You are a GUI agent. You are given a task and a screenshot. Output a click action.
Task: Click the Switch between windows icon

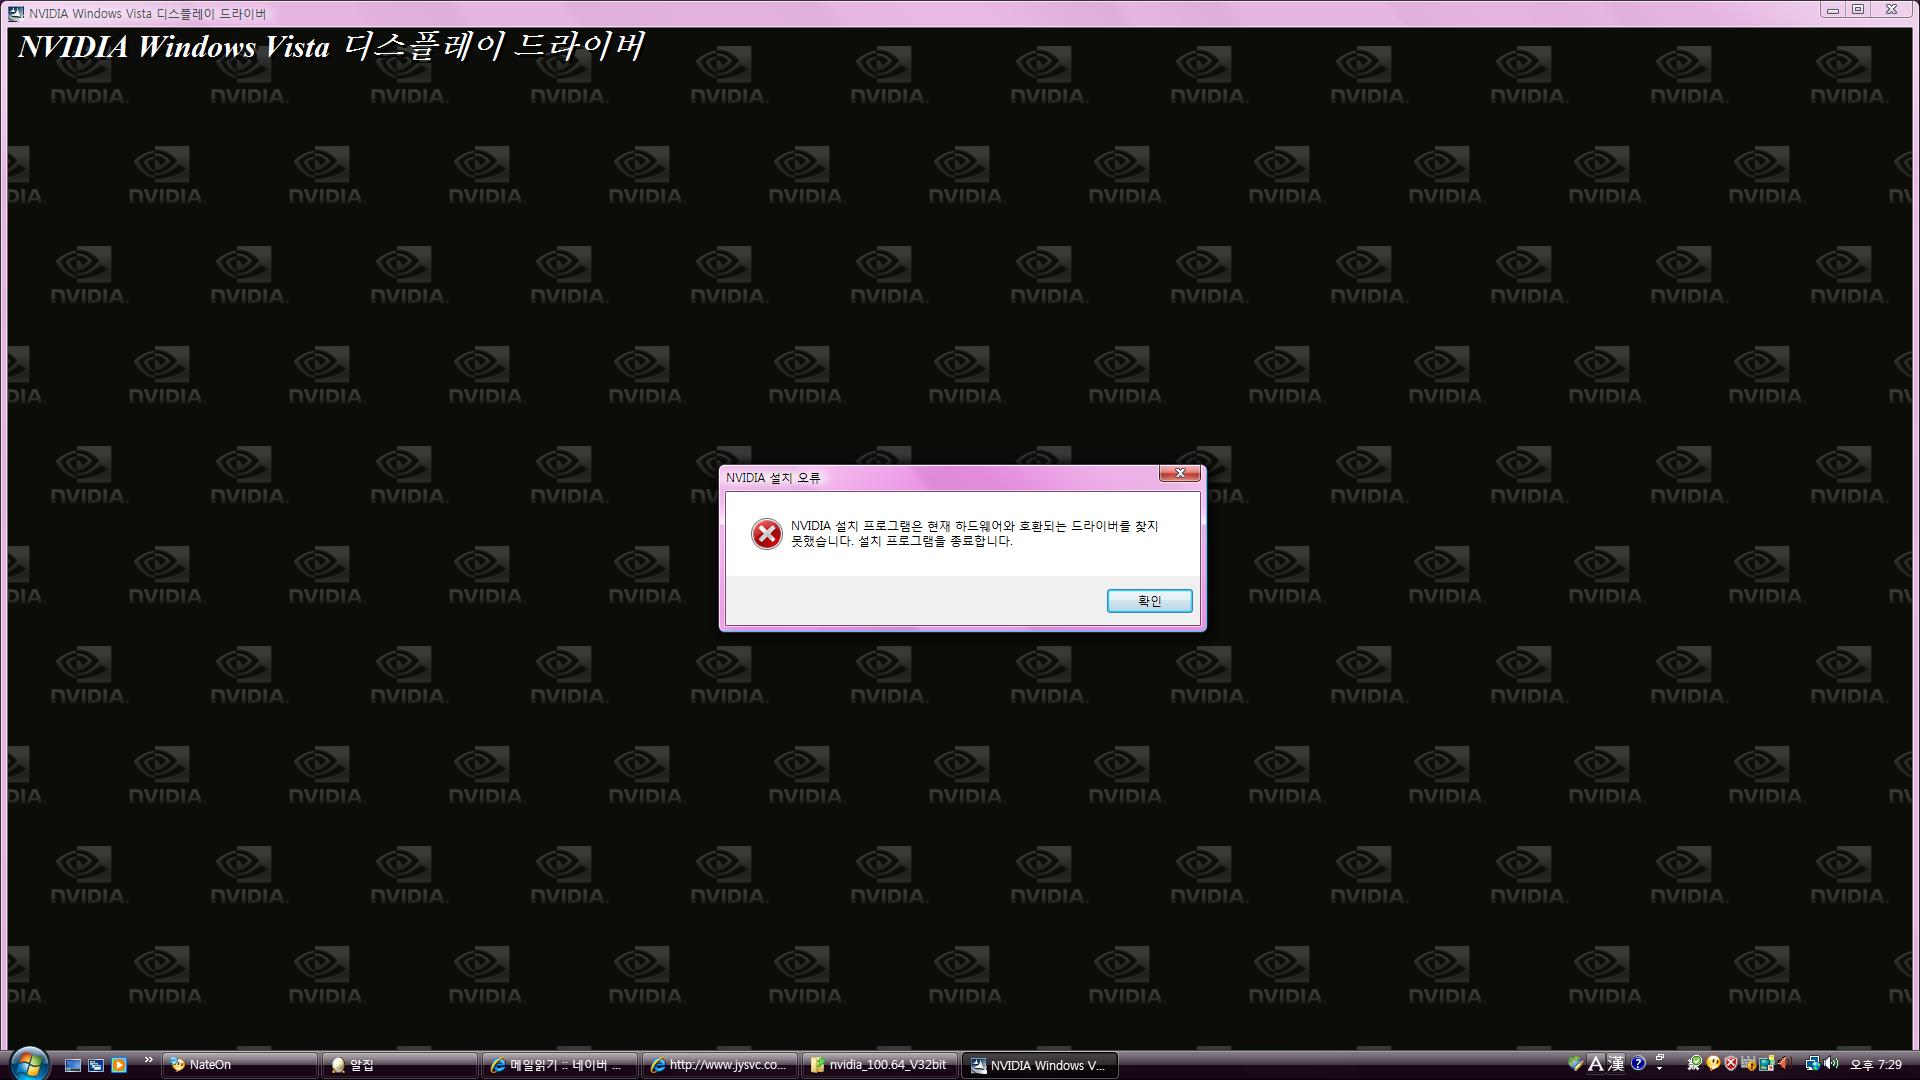click(96, 1065)
